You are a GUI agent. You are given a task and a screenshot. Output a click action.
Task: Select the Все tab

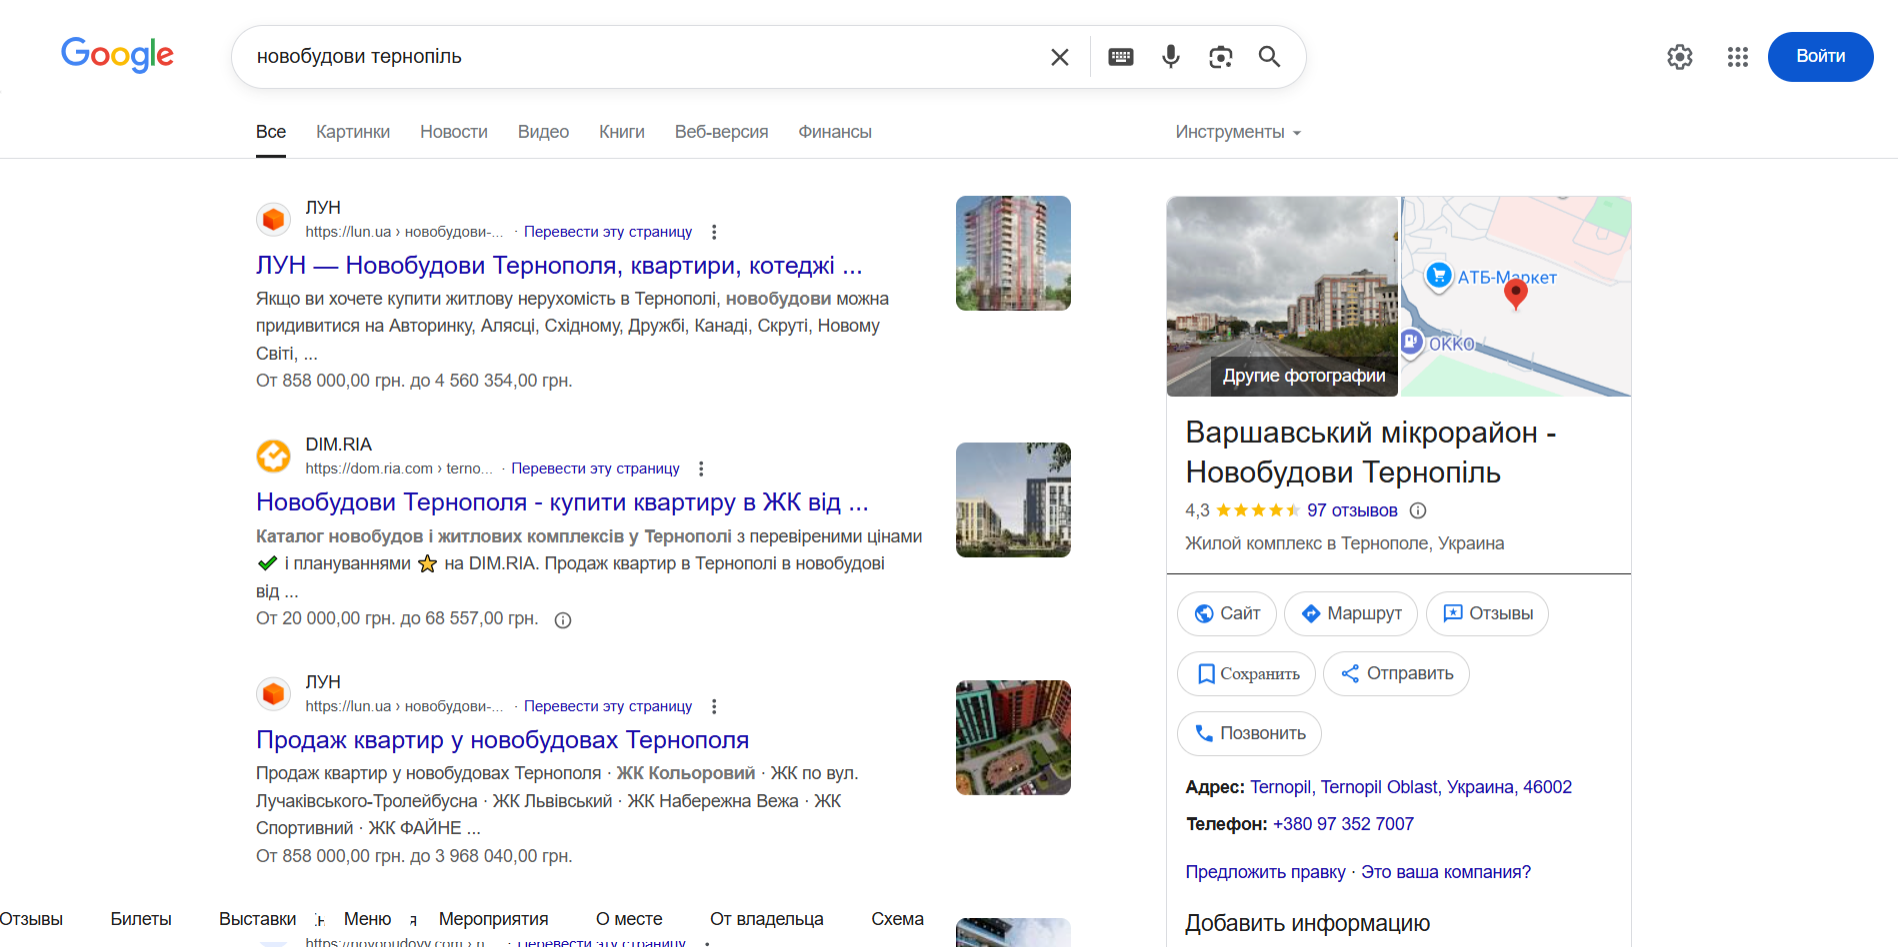(271, 132)
